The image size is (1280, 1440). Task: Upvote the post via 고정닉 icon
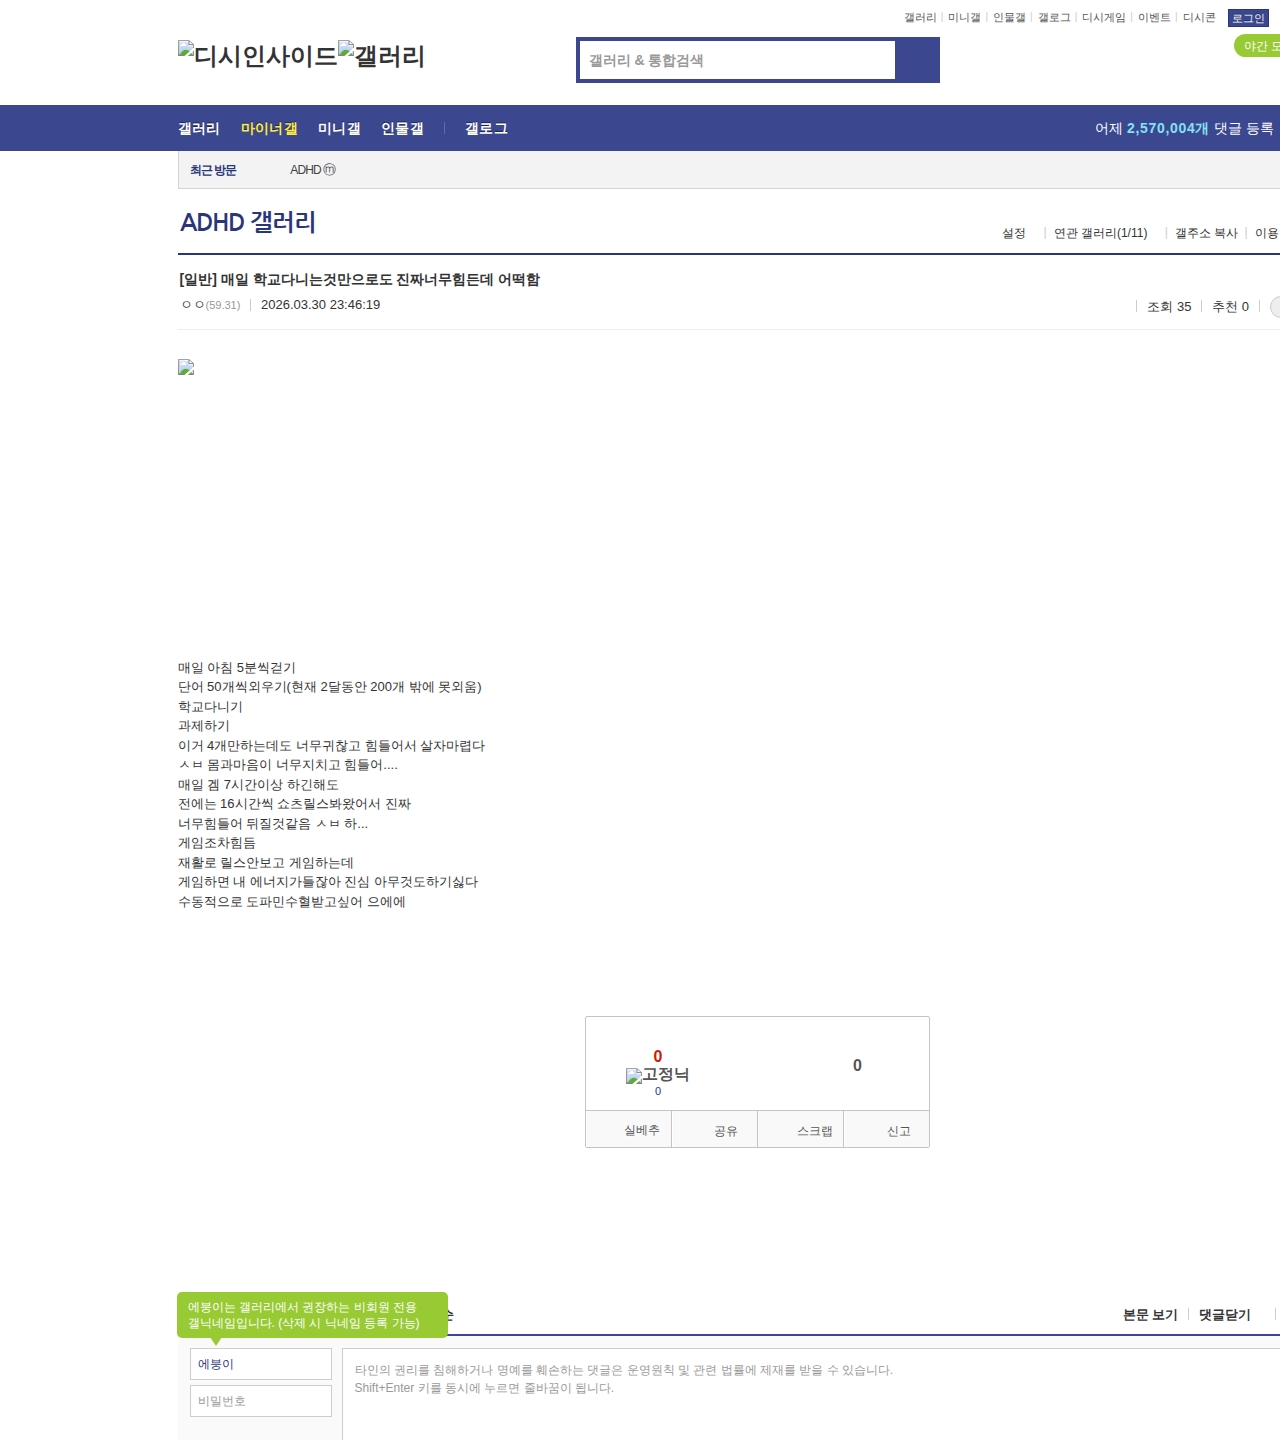657,1075
